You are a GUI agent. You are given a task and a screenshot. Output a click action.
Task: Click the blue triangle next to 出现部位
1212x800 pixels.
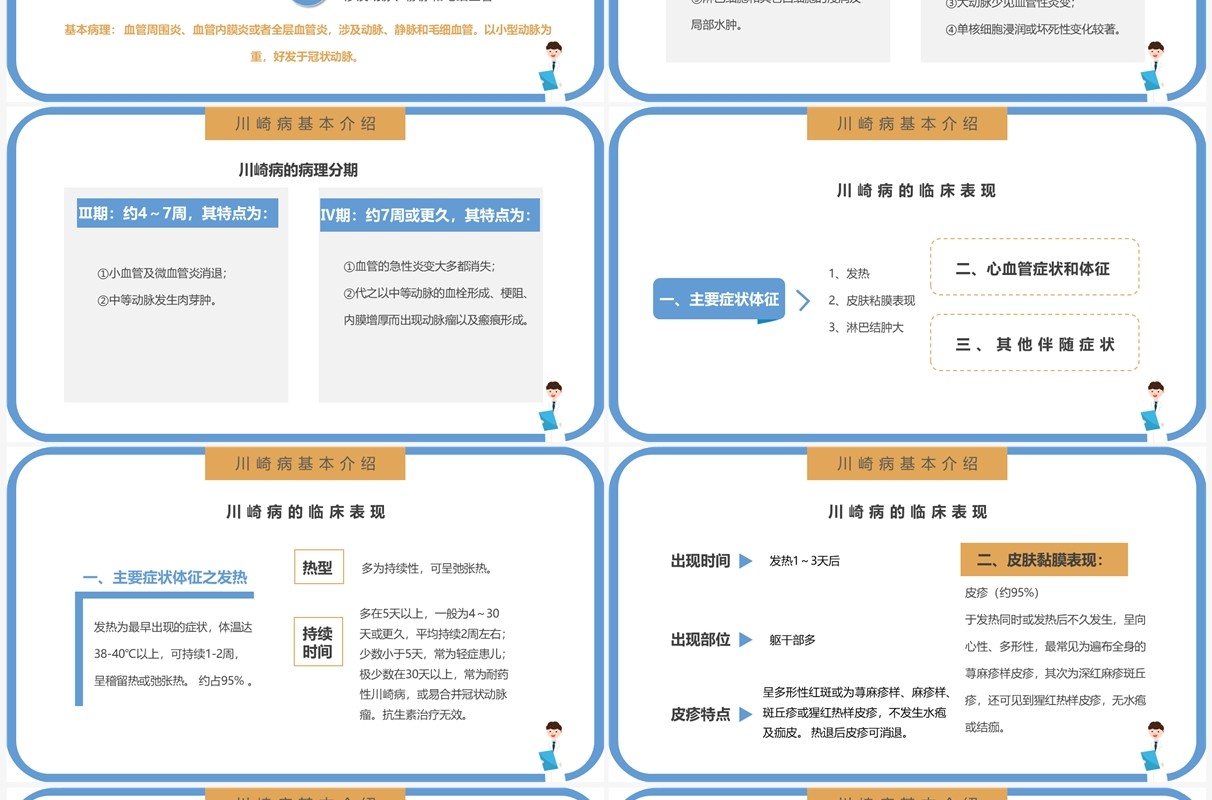click(x=746, y=639)
